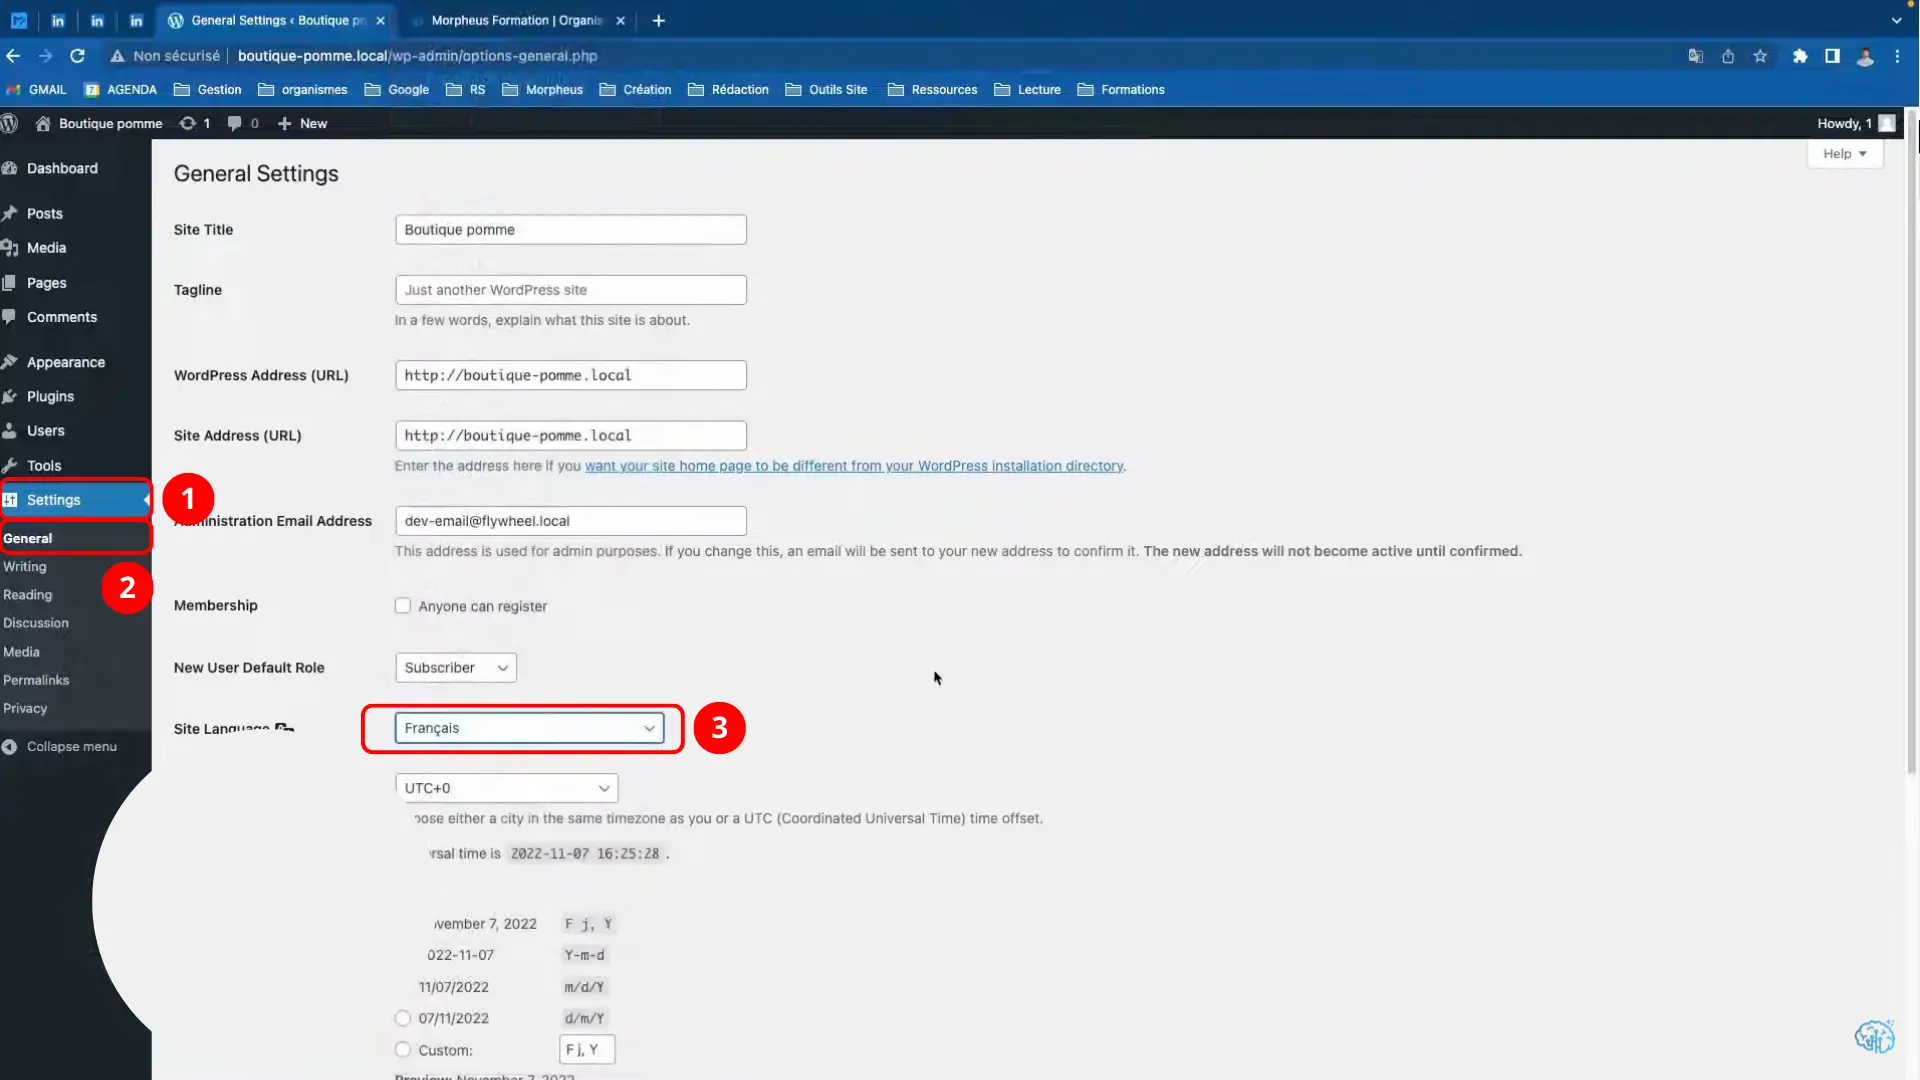Click the want your site home page link
The height and width of the screenshot is (1080, 1920).
(855, 465)
